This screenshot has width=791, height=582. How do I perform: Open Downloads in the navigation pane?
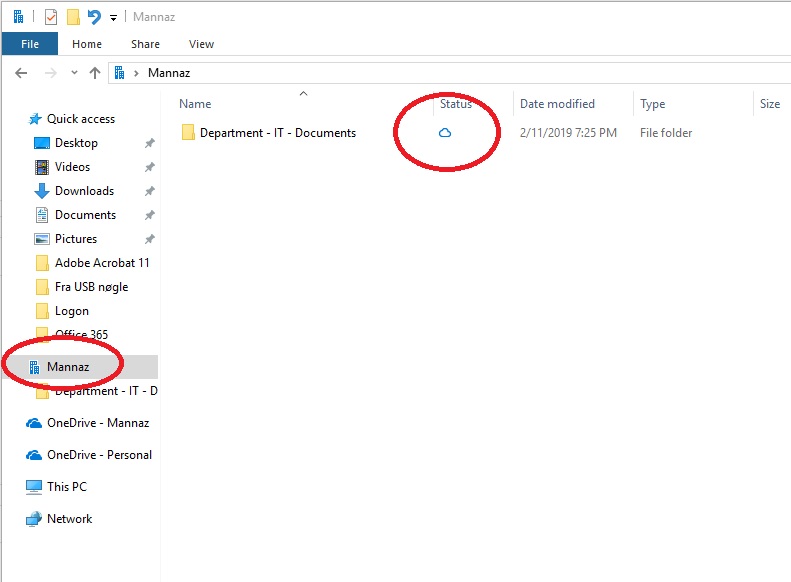pos(84,191)
